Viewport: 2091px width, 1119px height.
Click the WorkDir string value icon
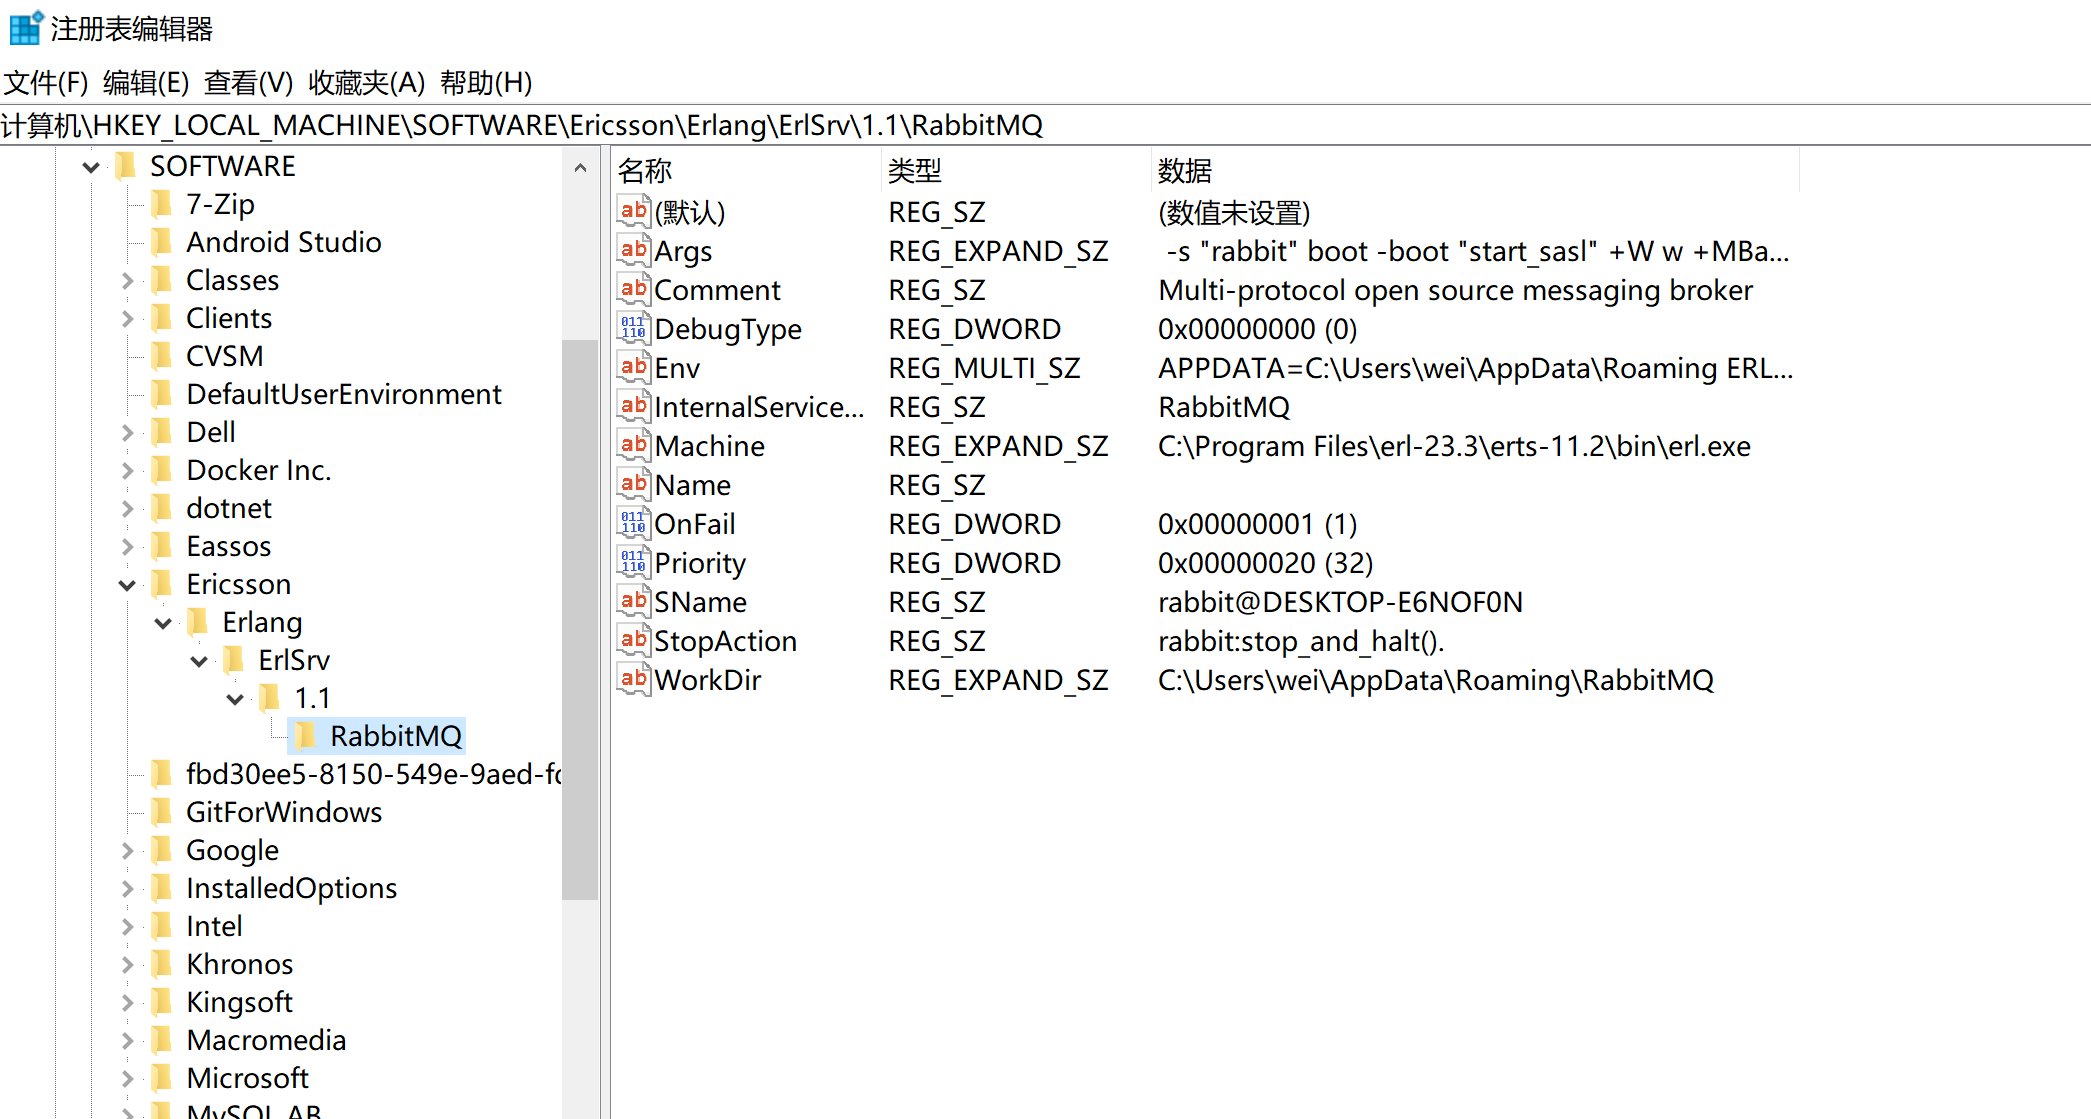(633, 679)
